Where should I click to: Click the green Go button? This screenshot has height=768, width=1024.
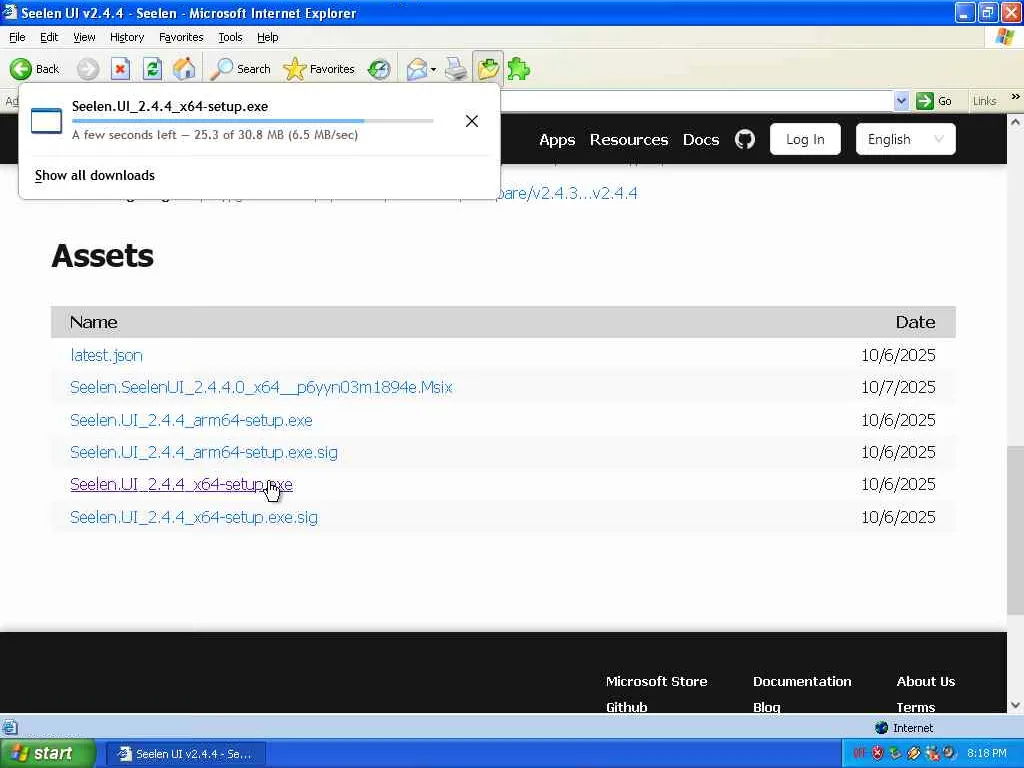[934, 101]
